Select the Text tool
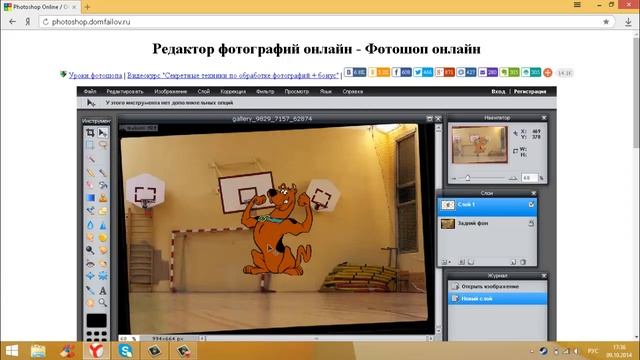Screen dimensions: 640x360 tap(103, 290)
